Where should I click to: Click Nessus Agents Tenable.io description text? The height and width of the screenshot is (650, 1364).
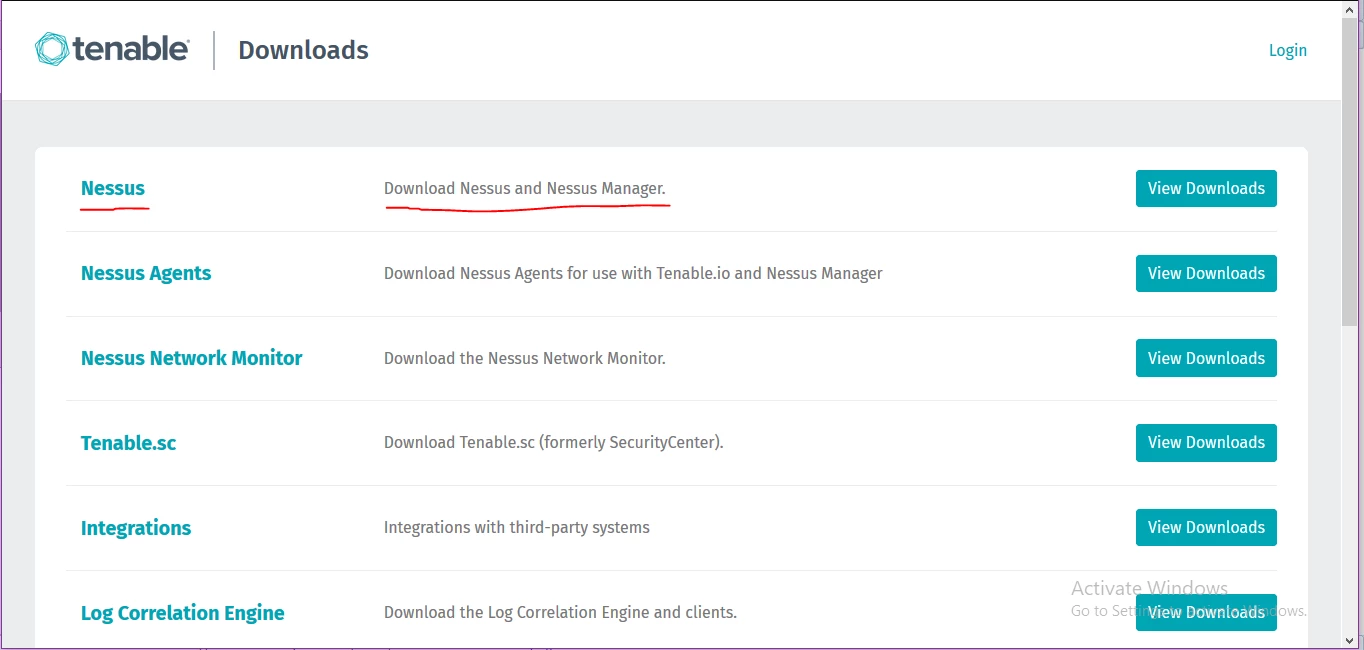click(633, 273)
